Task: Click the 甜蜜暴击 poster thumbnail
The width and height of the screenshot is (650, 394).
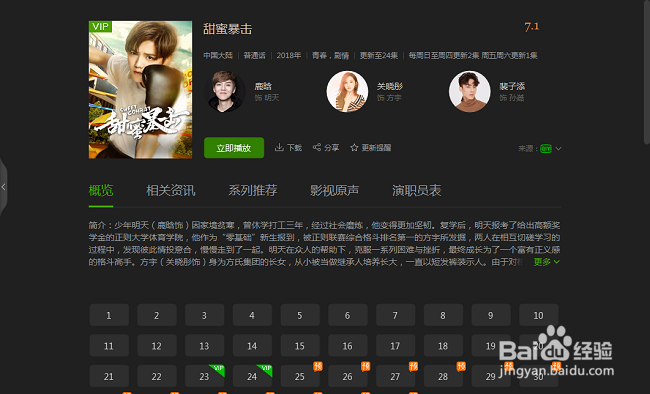Action: (x=140, y=90)
